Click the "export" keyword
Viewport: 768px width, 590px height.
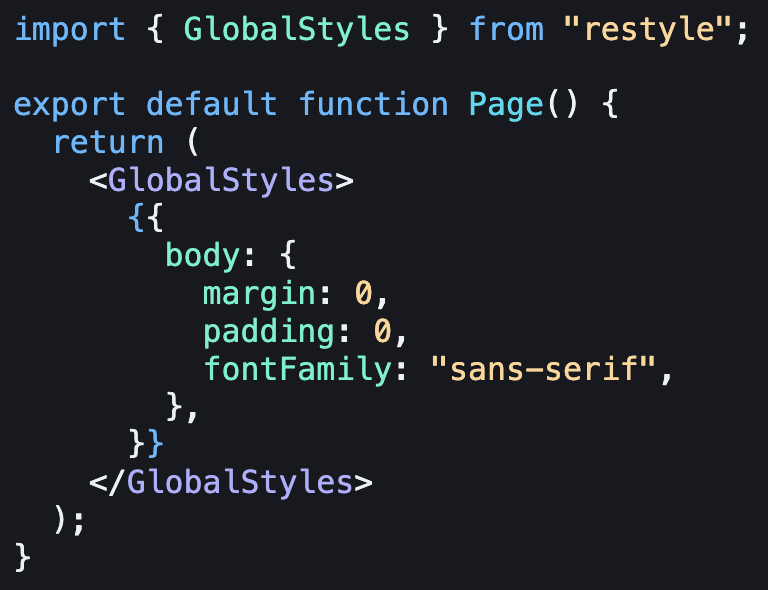70,106
